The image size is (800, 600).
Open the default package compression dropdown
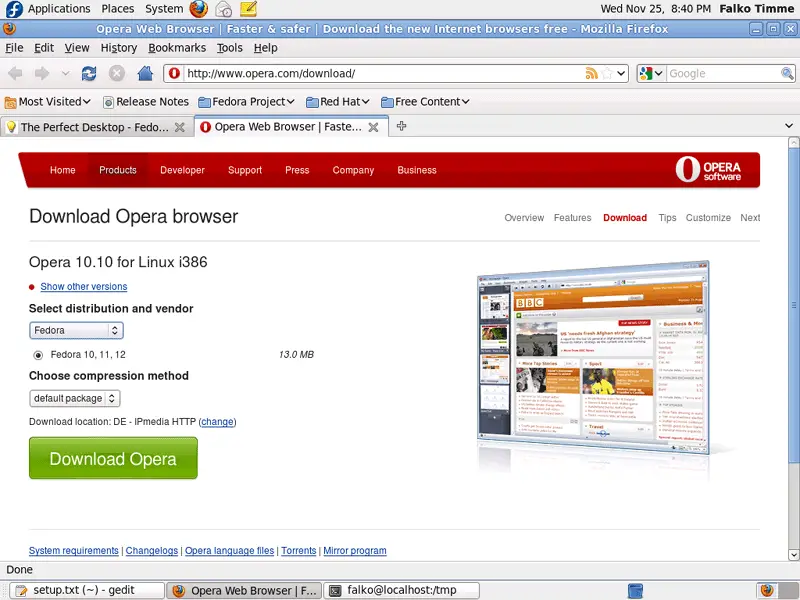point(74,398)
